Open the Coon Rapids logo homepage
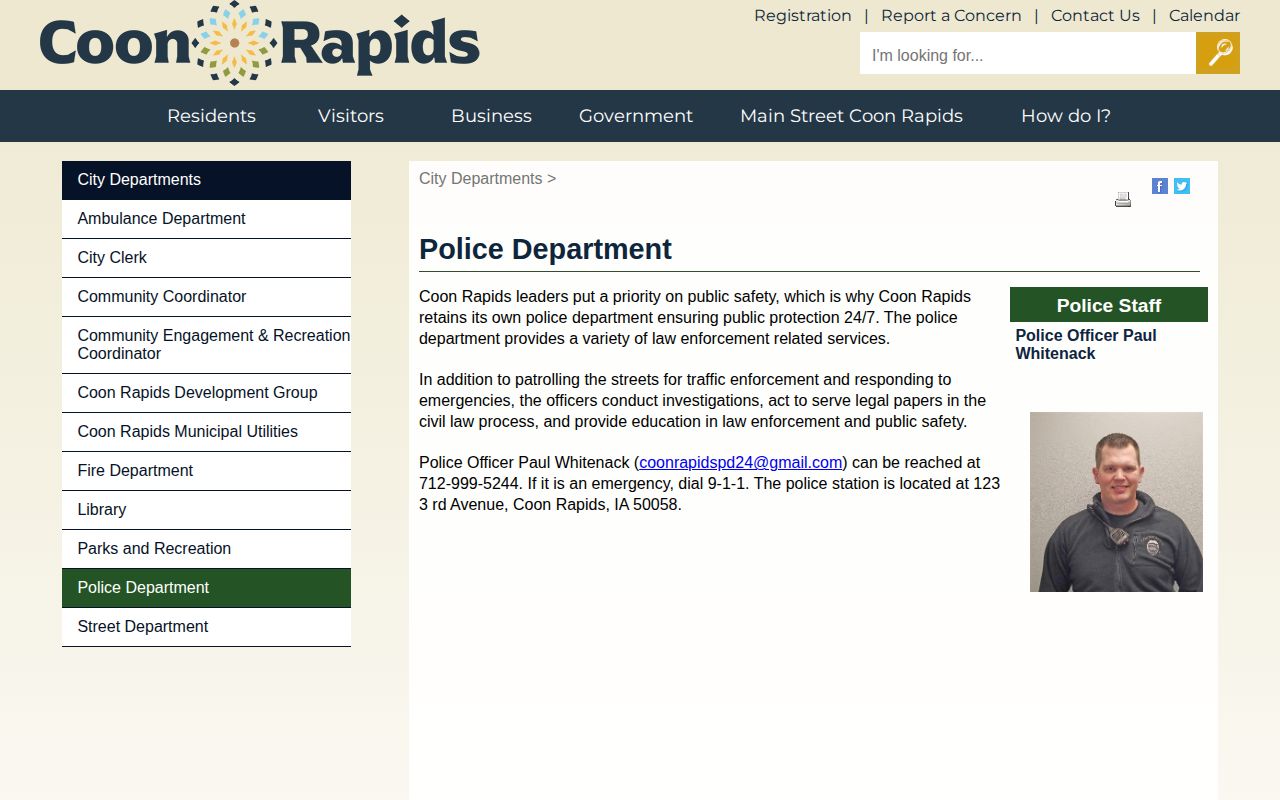 [x=260, y=43]
